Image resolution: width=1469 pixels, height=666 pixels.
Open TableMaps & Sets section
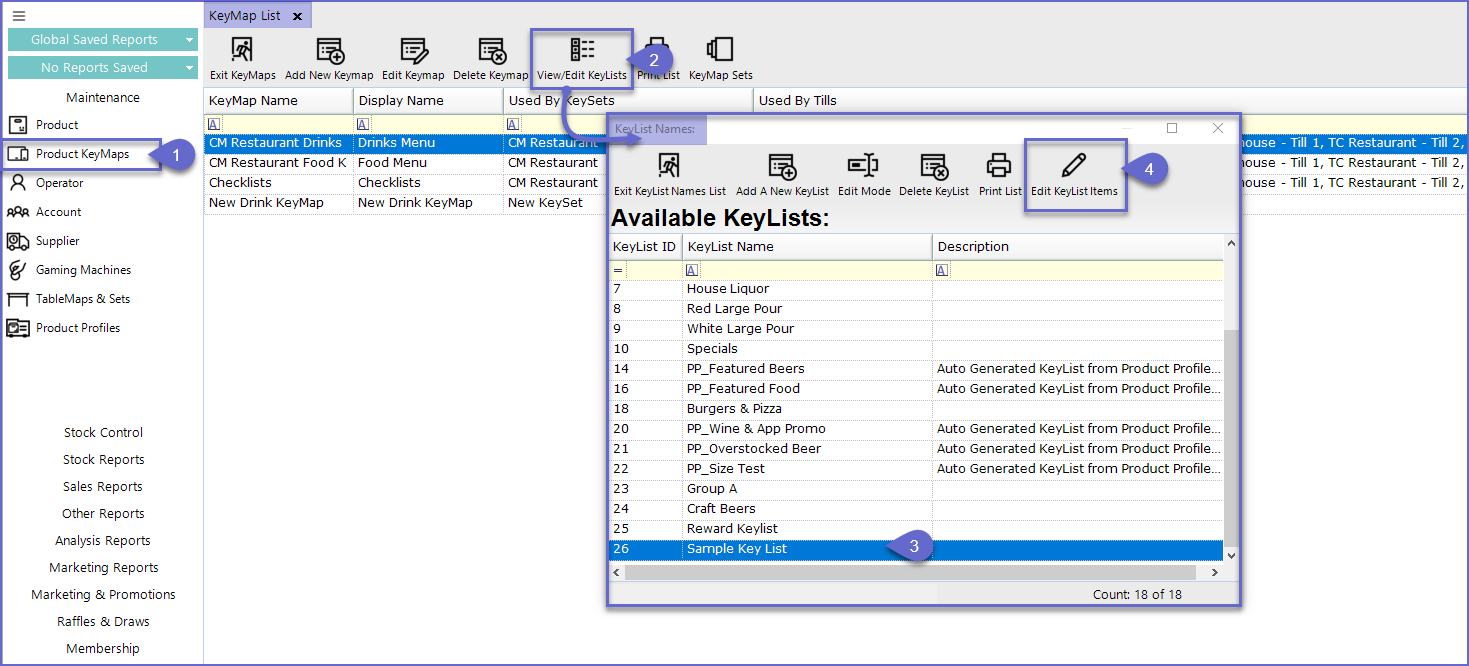[x=83, y=299]
